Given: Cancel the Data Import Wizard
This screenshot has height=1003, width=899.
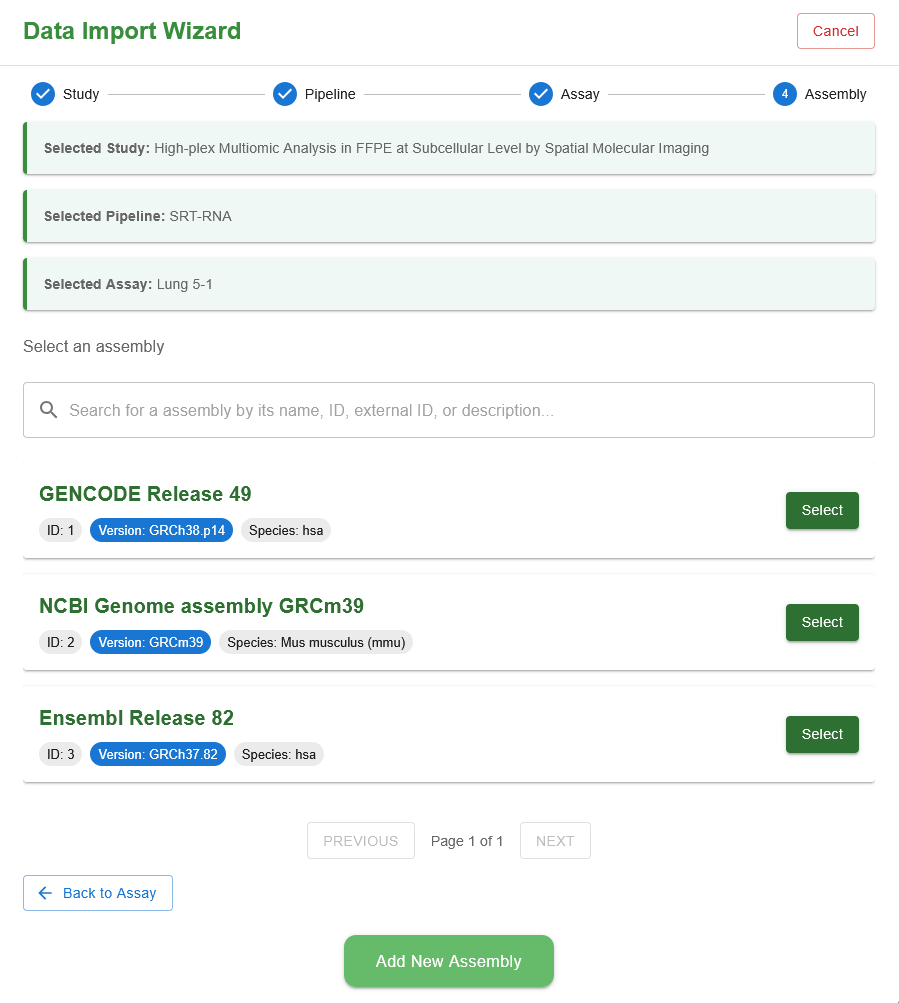Looking at the screenshot, I should point(835,31).
